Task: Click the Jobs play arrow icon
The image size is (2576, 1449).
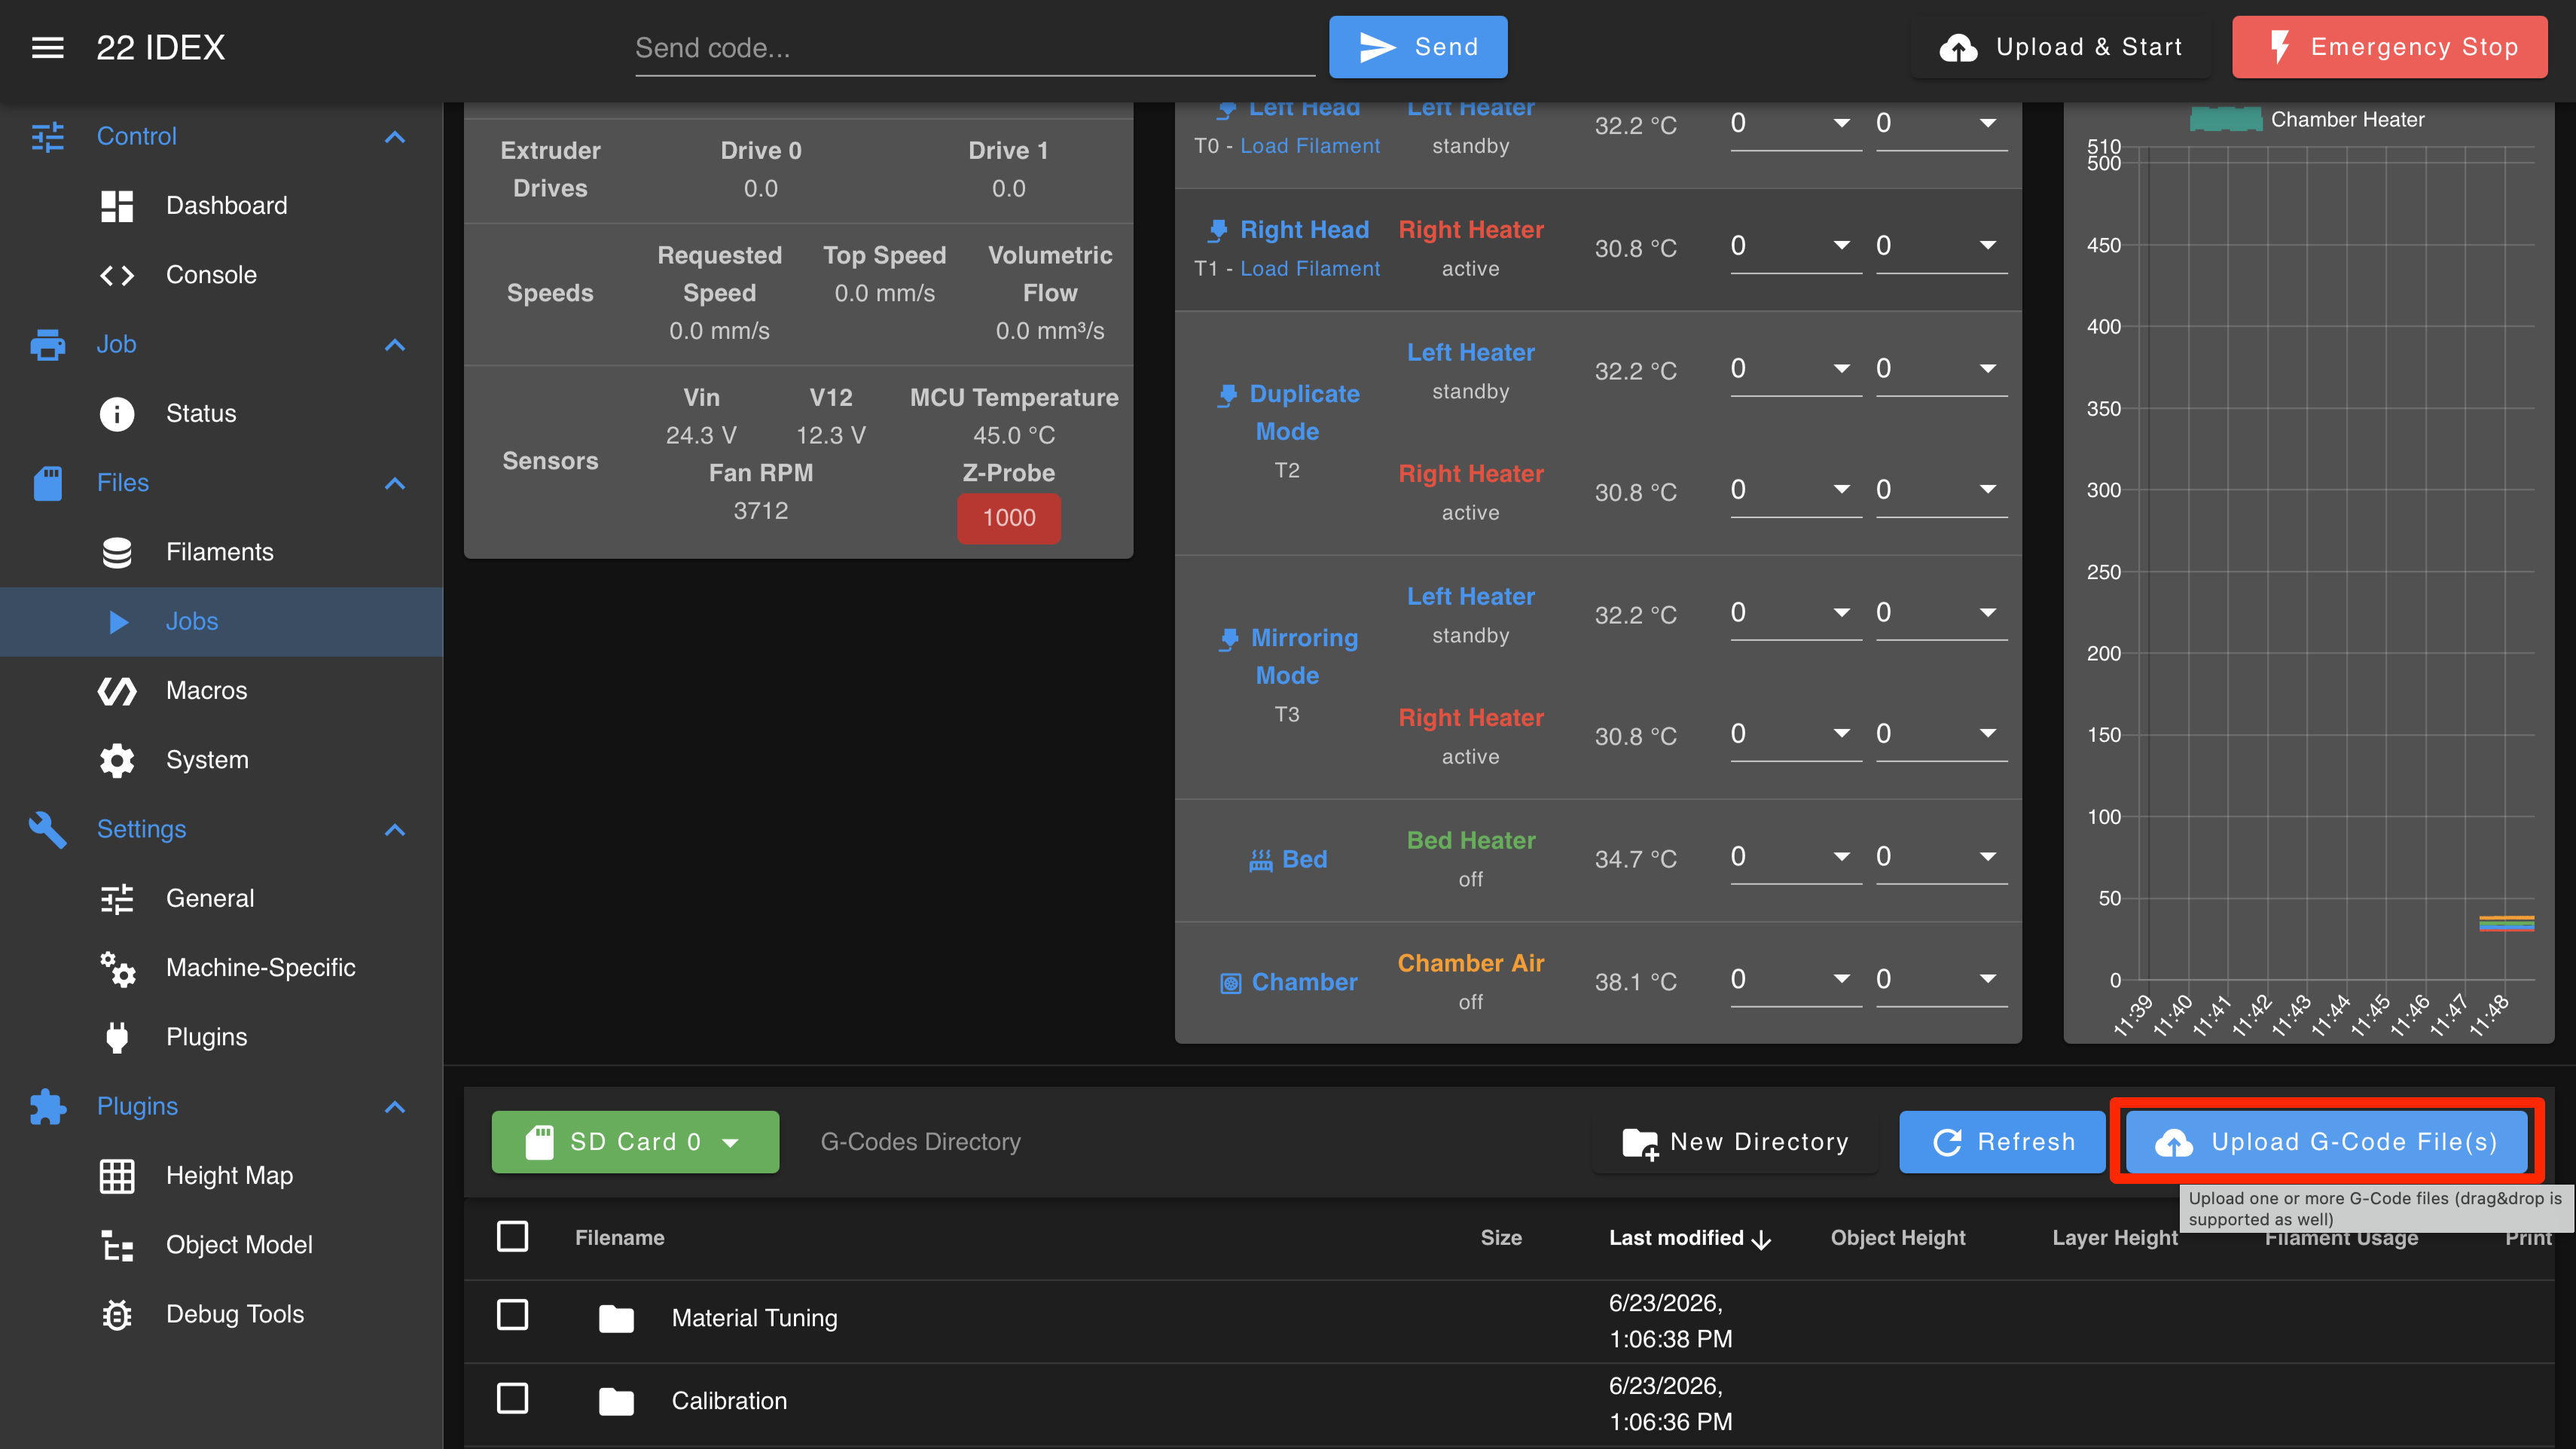Action: [118, 622]
